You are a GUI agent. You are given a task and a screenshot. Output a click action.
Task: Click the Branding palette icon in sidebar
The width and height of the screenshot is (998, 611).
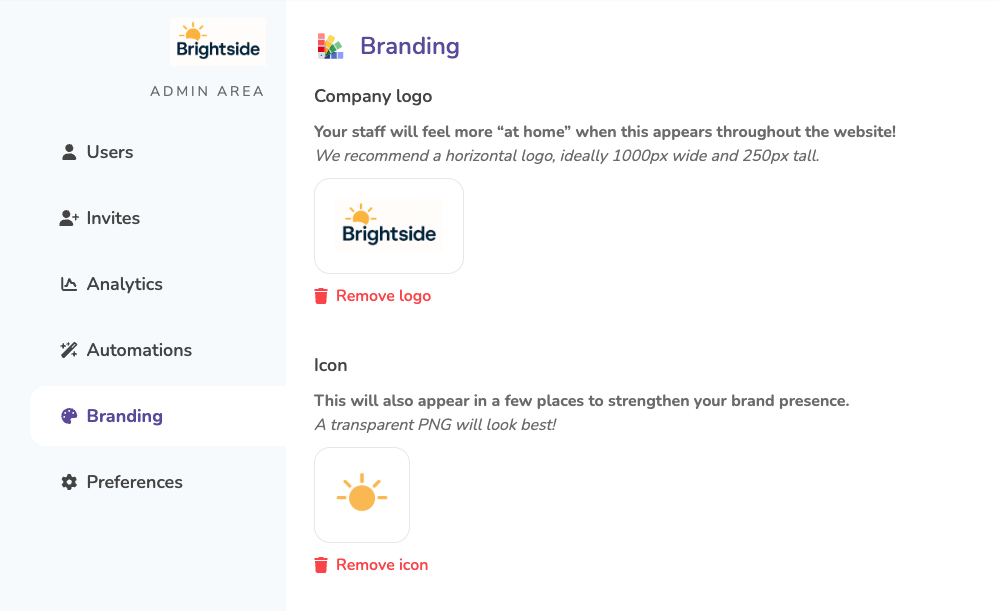(x=69, y=416)
